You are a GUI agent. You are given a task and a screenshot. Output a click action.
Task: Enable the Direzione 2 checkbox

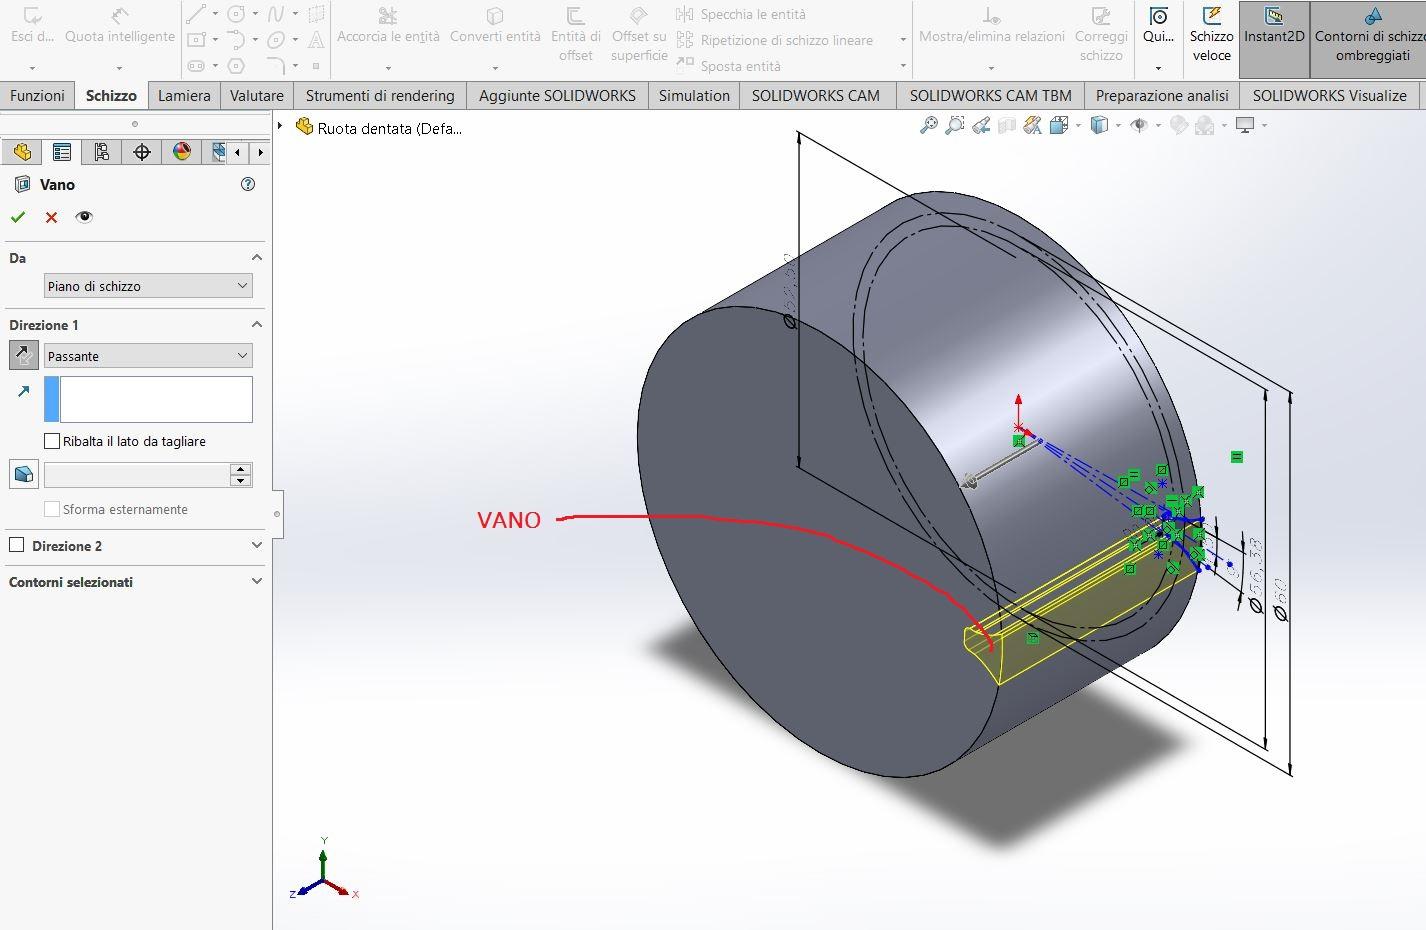pyautogui.click(x=16, y=545)
